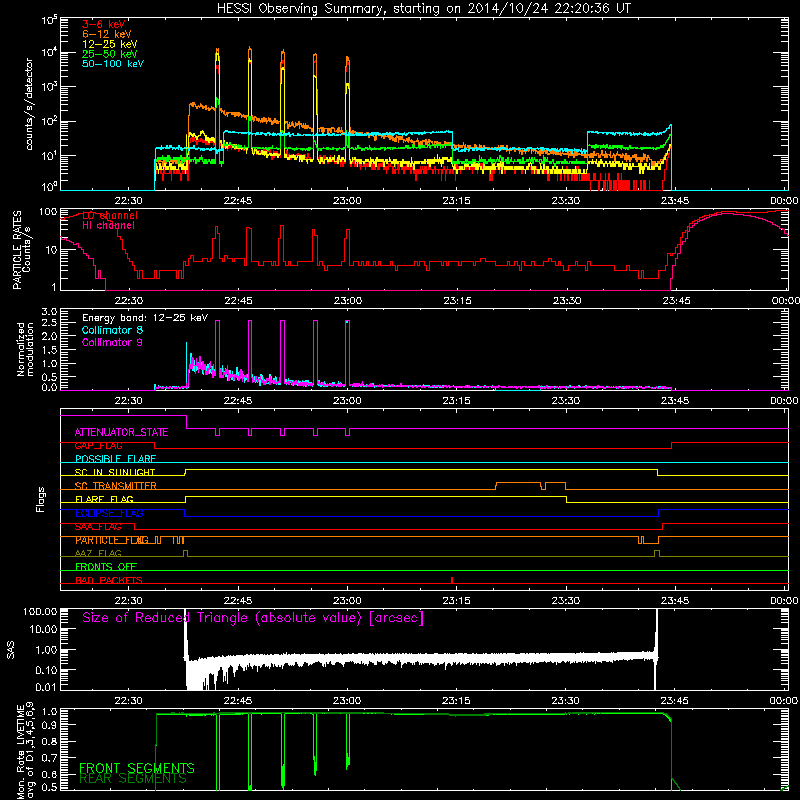Click the yellow 12-25 keV legend label
800x800 pixels.
pyautogui.click(x=110, y=44)
